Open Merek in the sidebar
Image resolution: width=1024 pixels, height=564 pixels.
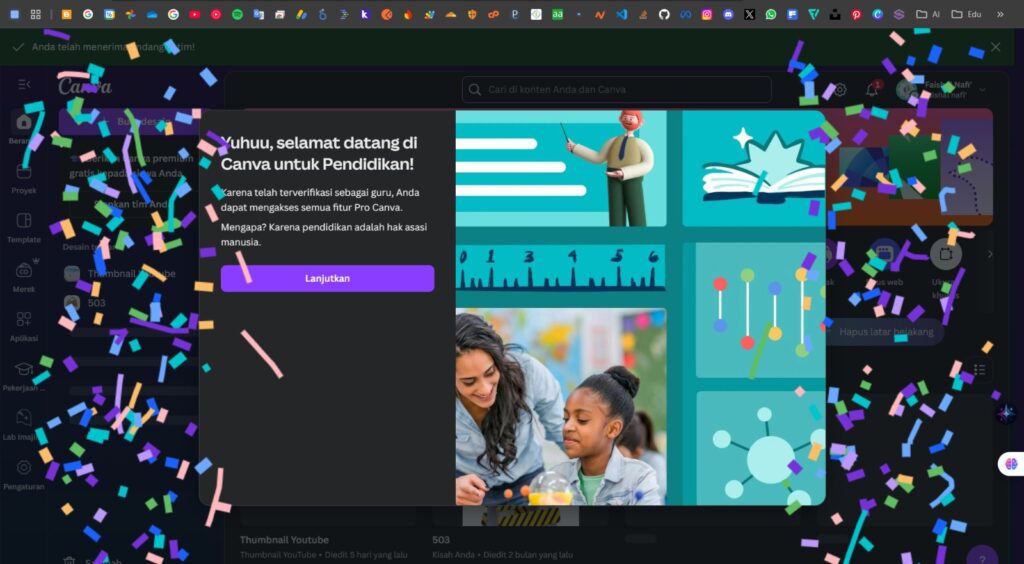tap(24, 275)
